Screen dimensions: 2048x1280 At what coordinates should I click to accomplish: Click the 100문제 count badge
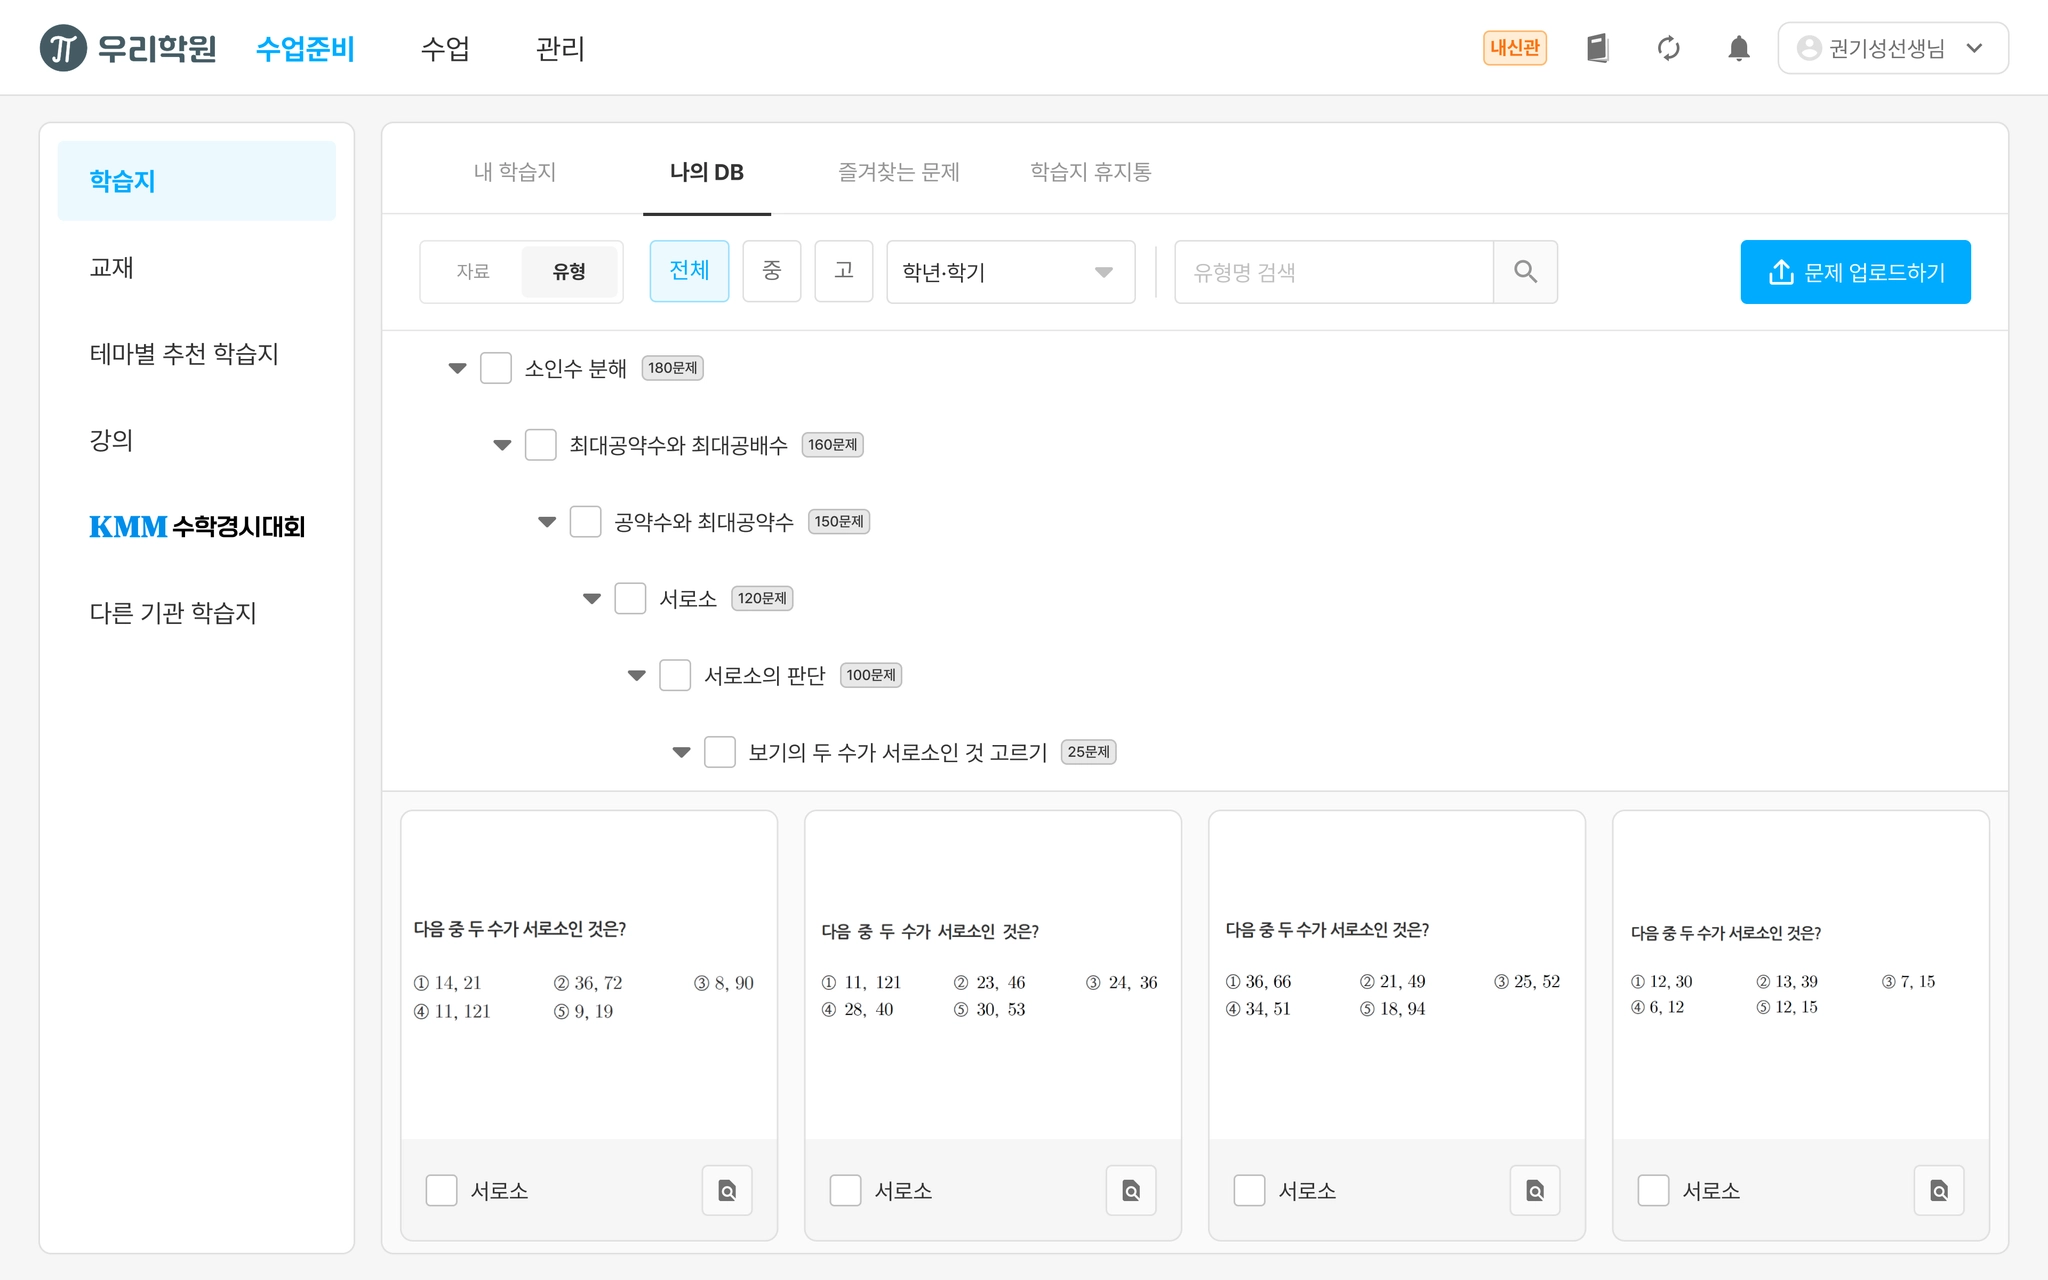(x=871, y=675)
